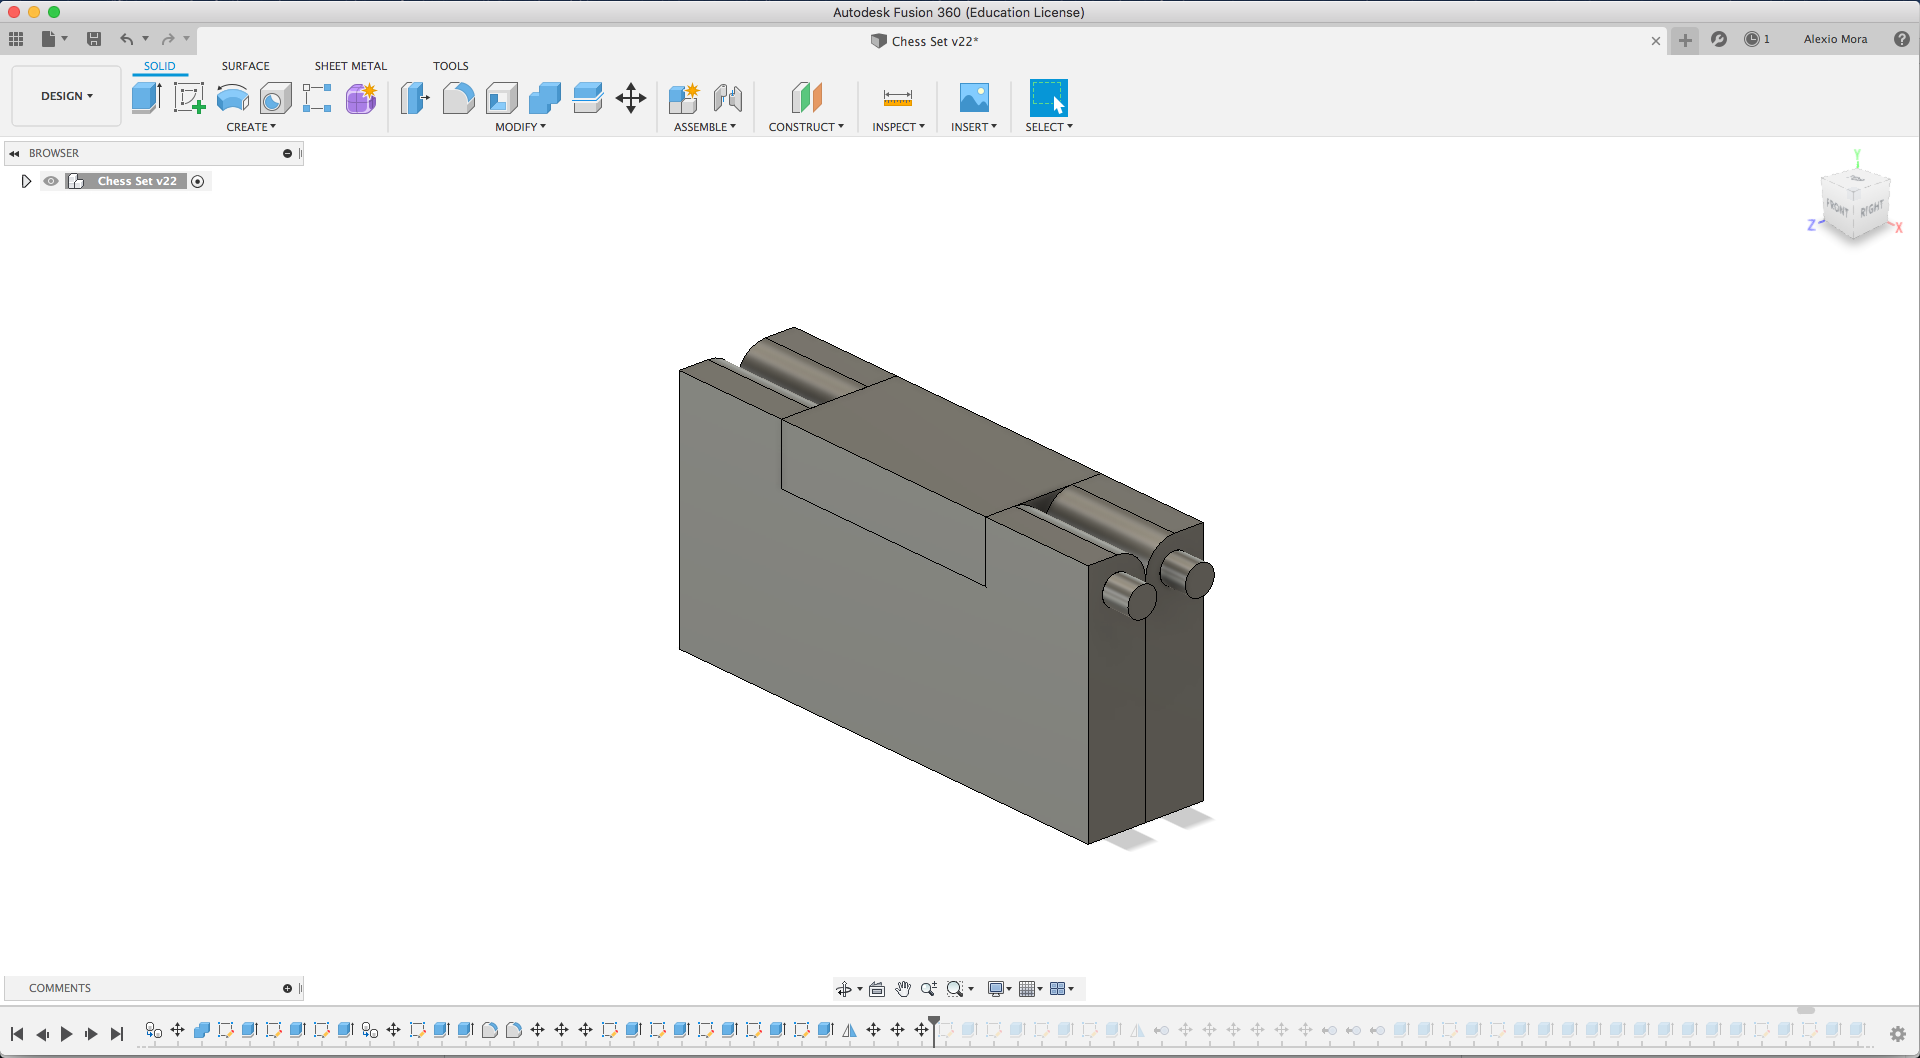The image size is (1920, 1058).
Task: Select the Fillet tool icon
Action: [x=458, y=98]
